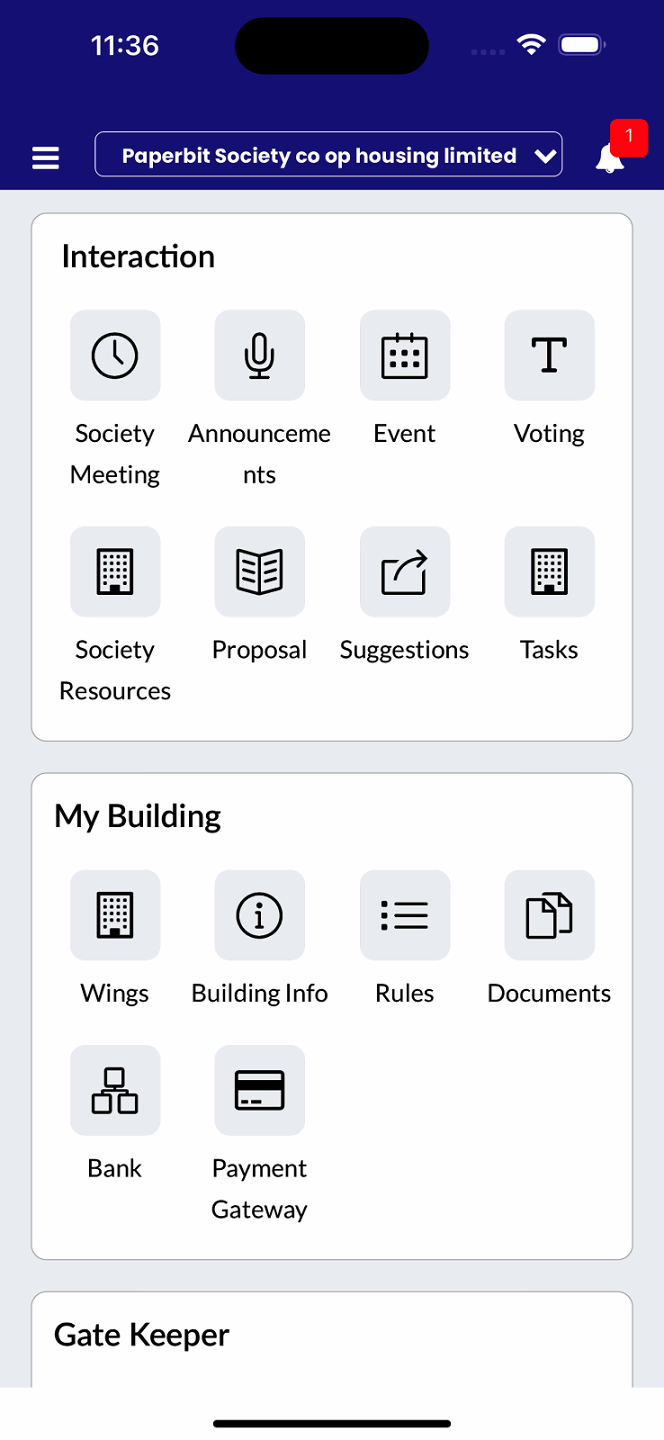Open the Wings section

[114, 915]
